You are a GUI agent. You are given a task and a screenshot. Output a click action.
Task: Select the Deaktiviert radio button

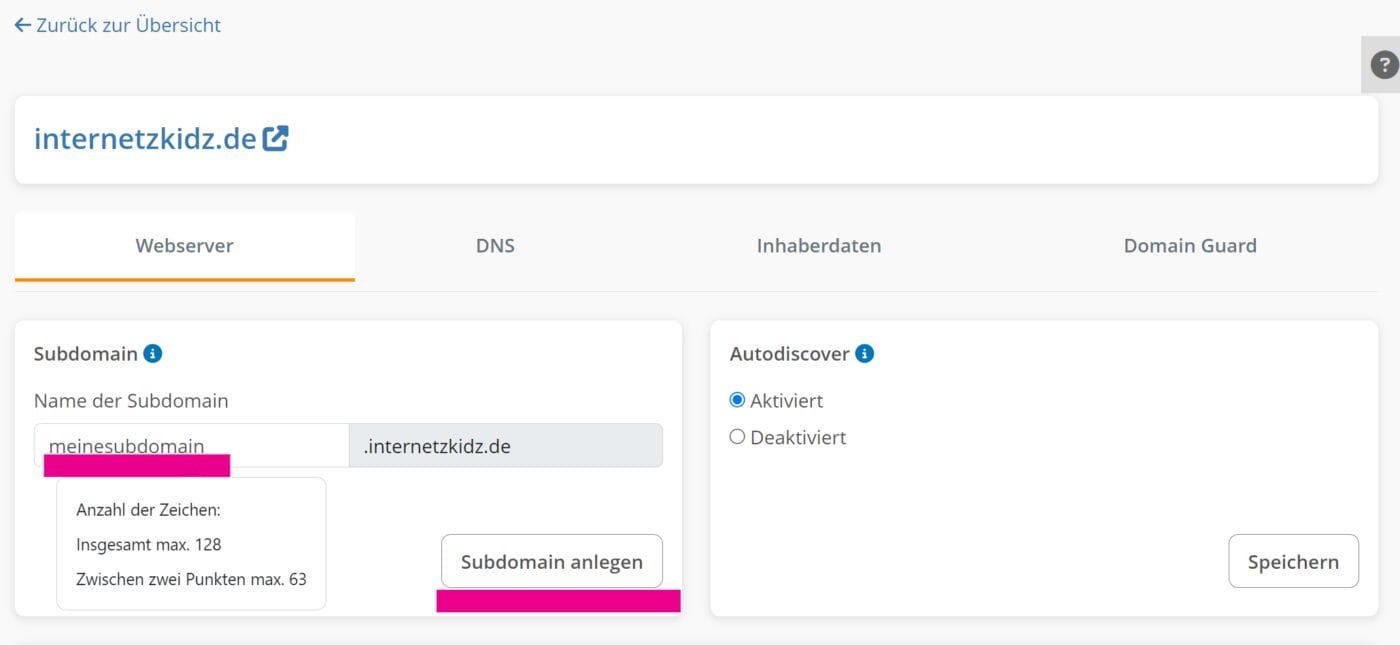tap(737, 437)
